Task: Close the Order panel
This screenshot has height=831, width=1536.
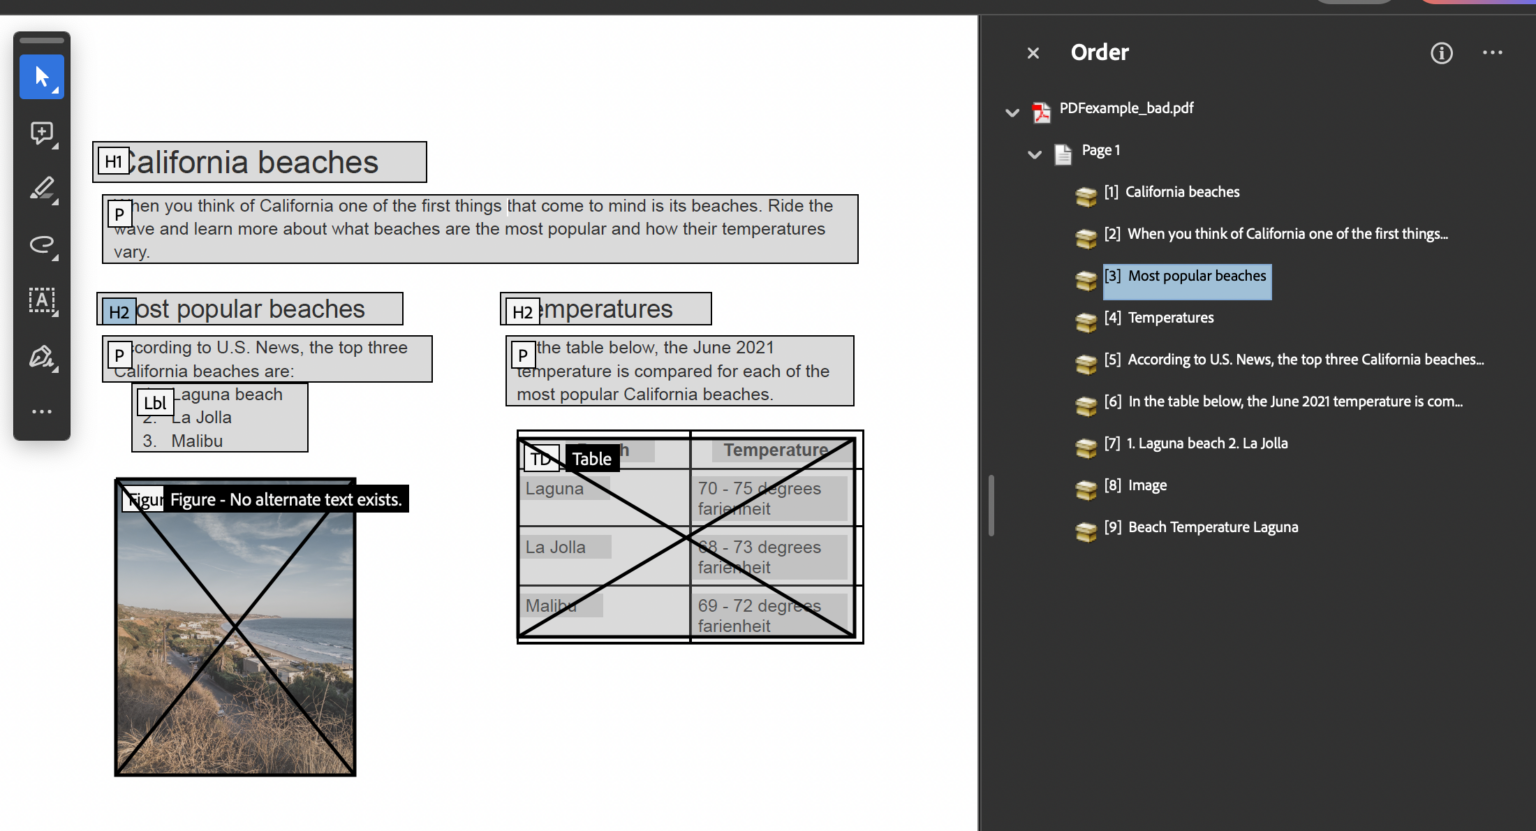Action: [x=1033, y=53]
